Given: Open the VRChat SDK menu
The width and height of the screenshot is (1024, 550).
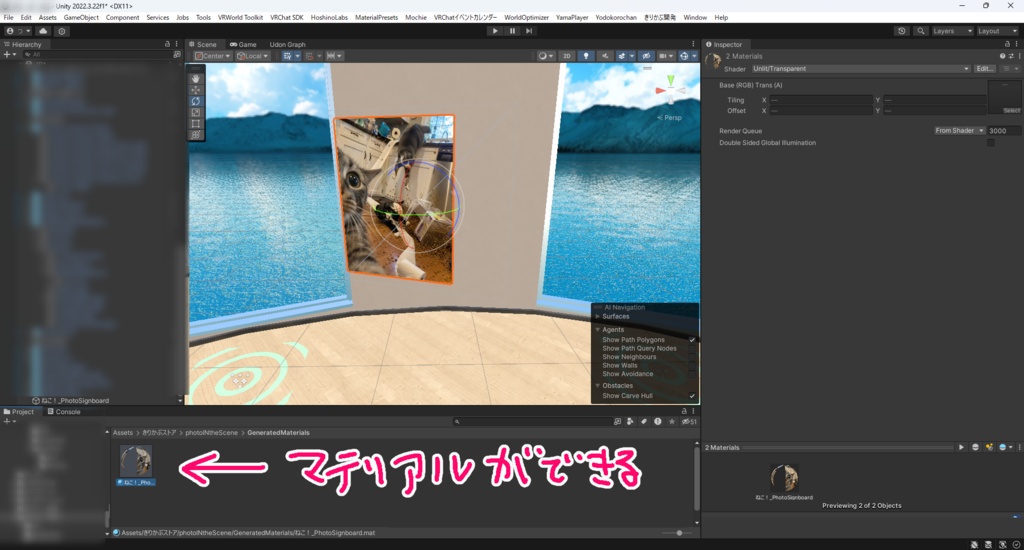Looking at the screenshot, I should (x=287, y=18).
